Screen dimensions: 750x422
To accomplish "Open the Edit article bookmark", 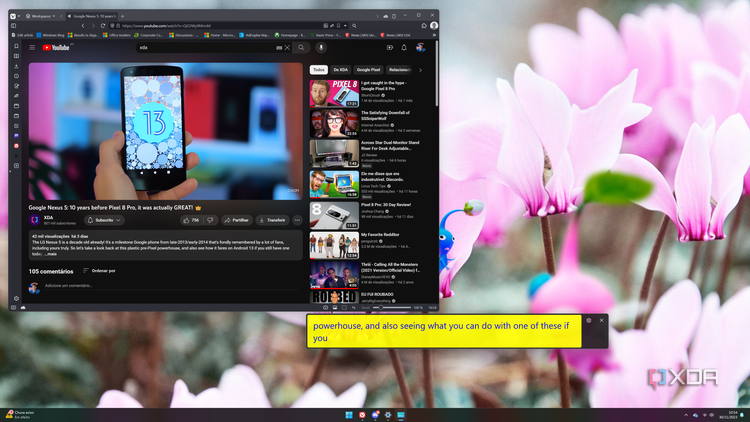I will [22, 35].
